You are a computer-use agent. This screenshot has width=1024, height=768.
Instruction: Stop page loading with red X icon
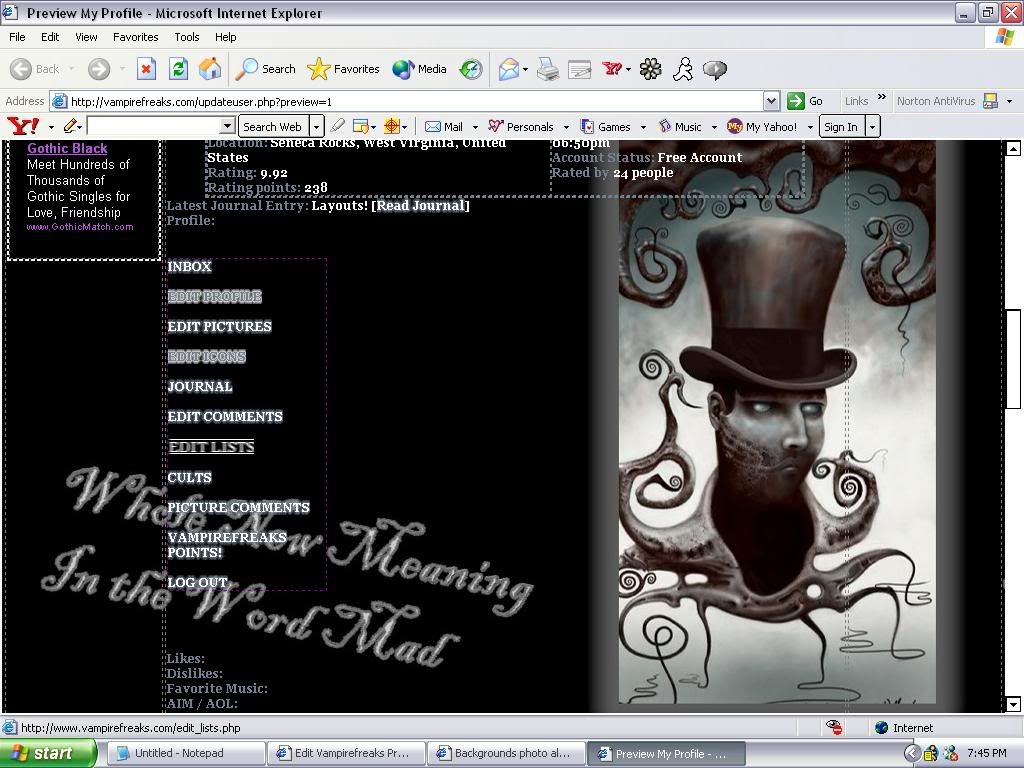[x=146, y=69]
